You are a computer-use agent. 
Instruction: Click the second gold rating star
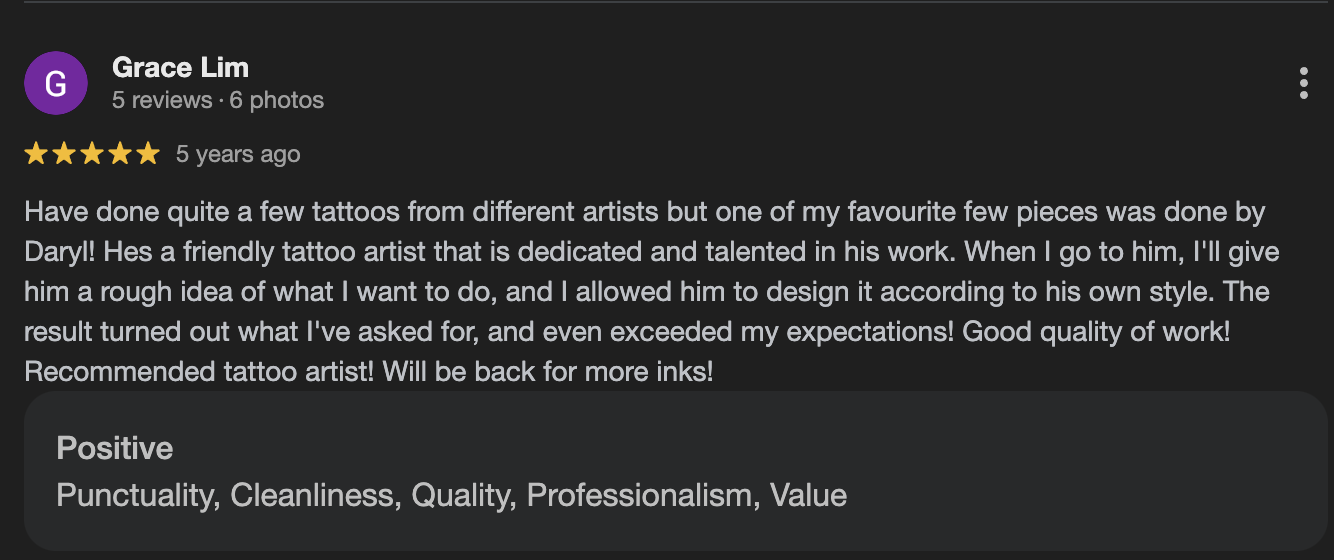(64, 154)
